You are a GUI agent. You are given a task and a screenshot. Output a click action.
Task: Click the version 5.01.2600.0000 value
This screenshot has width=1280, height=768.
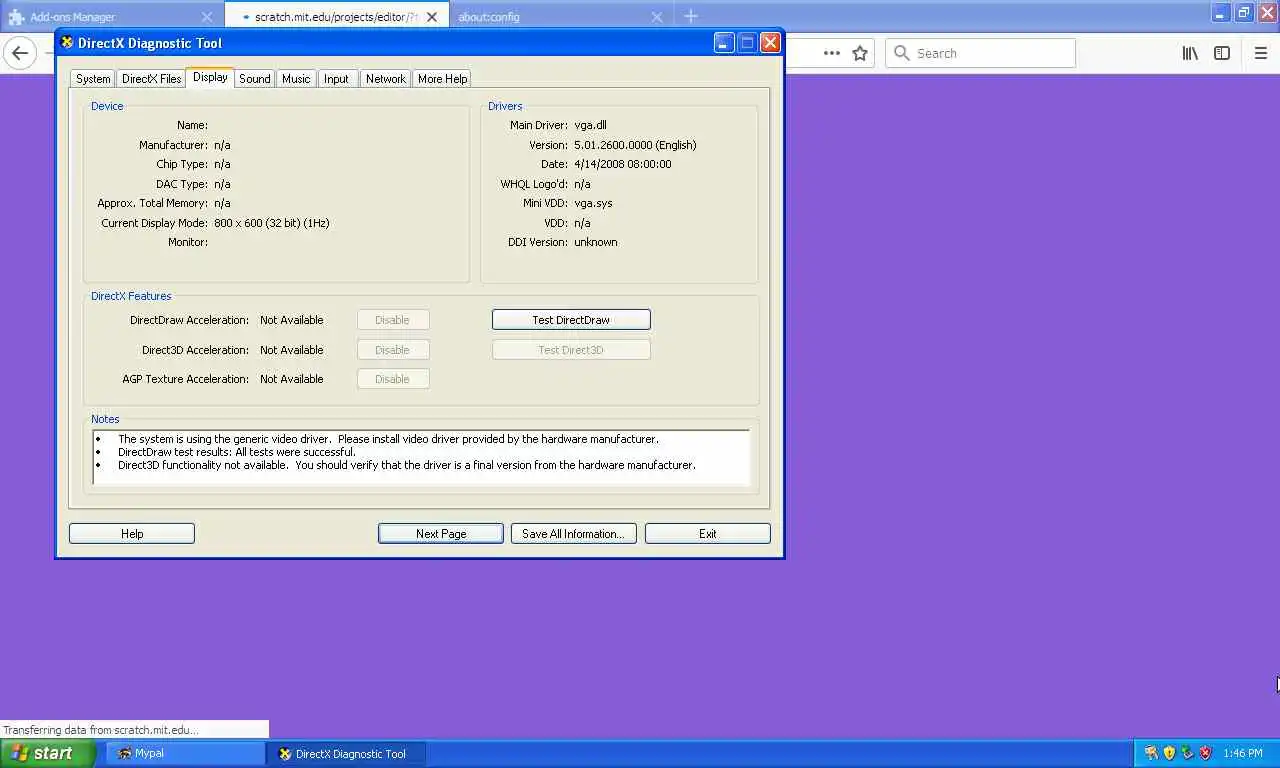pos(635,145)
